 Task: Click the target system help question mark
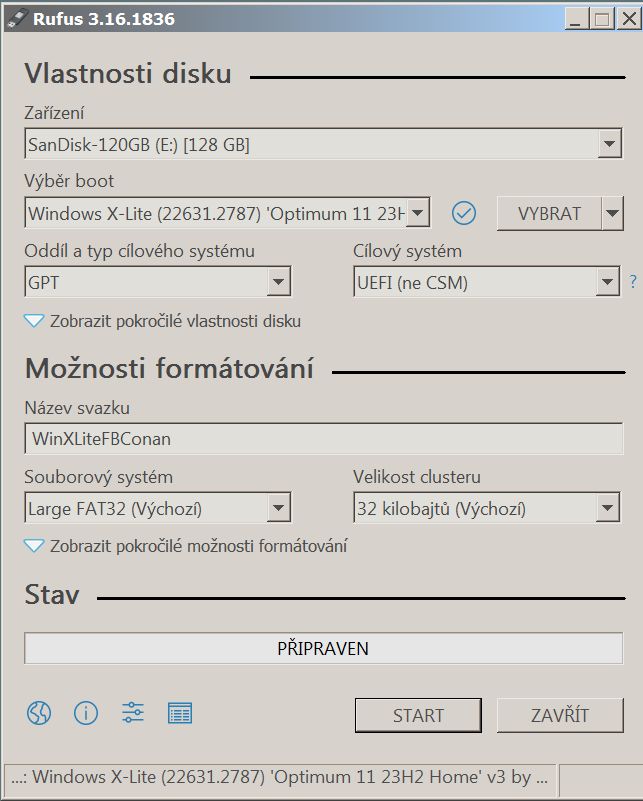[x=633, y=283]
